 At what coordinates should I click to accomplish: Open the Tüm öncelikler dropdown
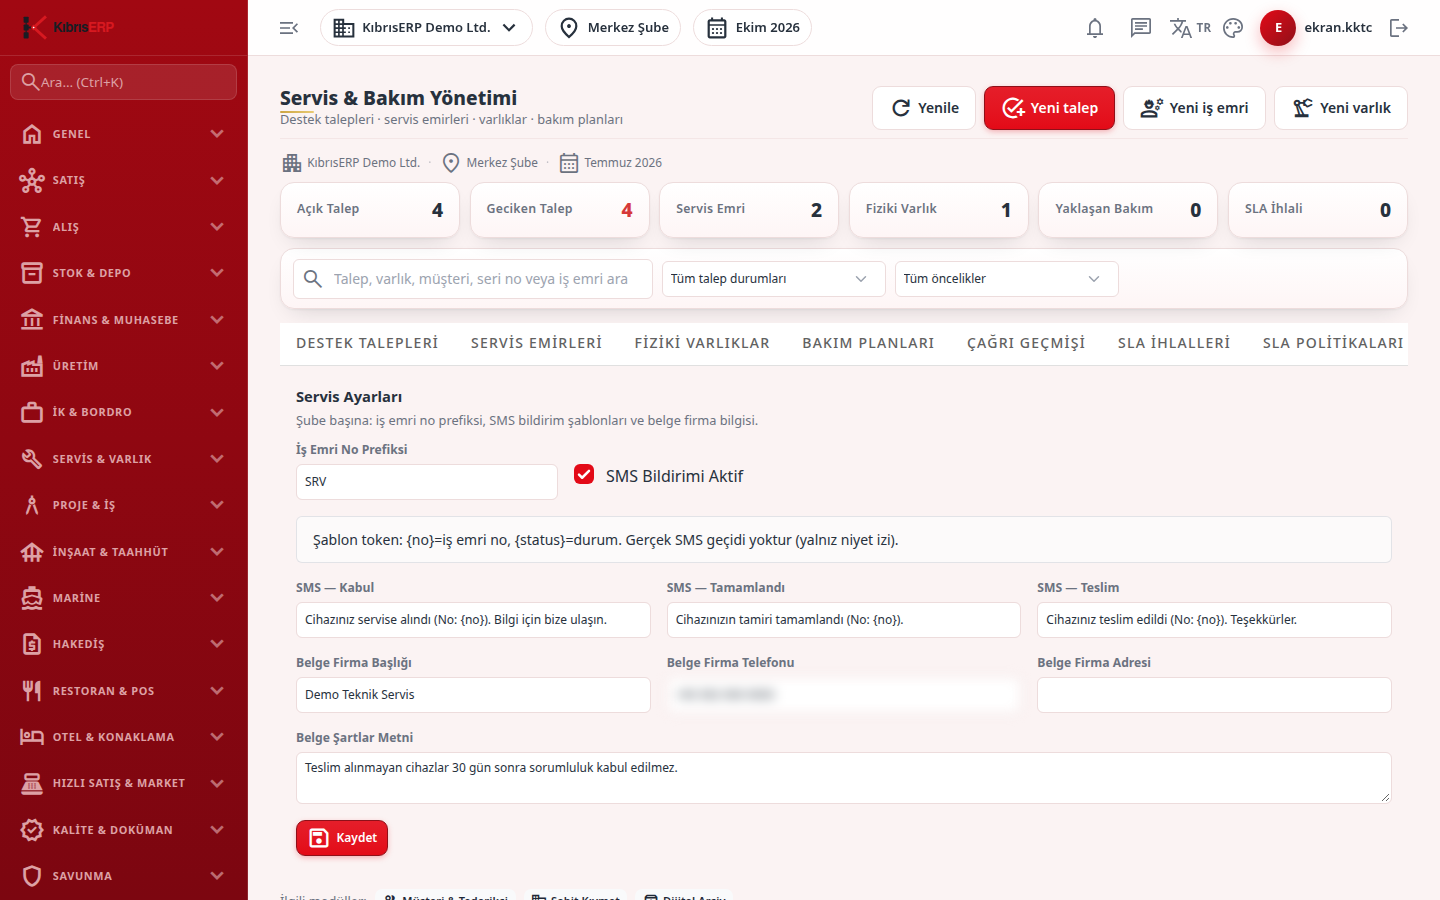[1007, 279]
